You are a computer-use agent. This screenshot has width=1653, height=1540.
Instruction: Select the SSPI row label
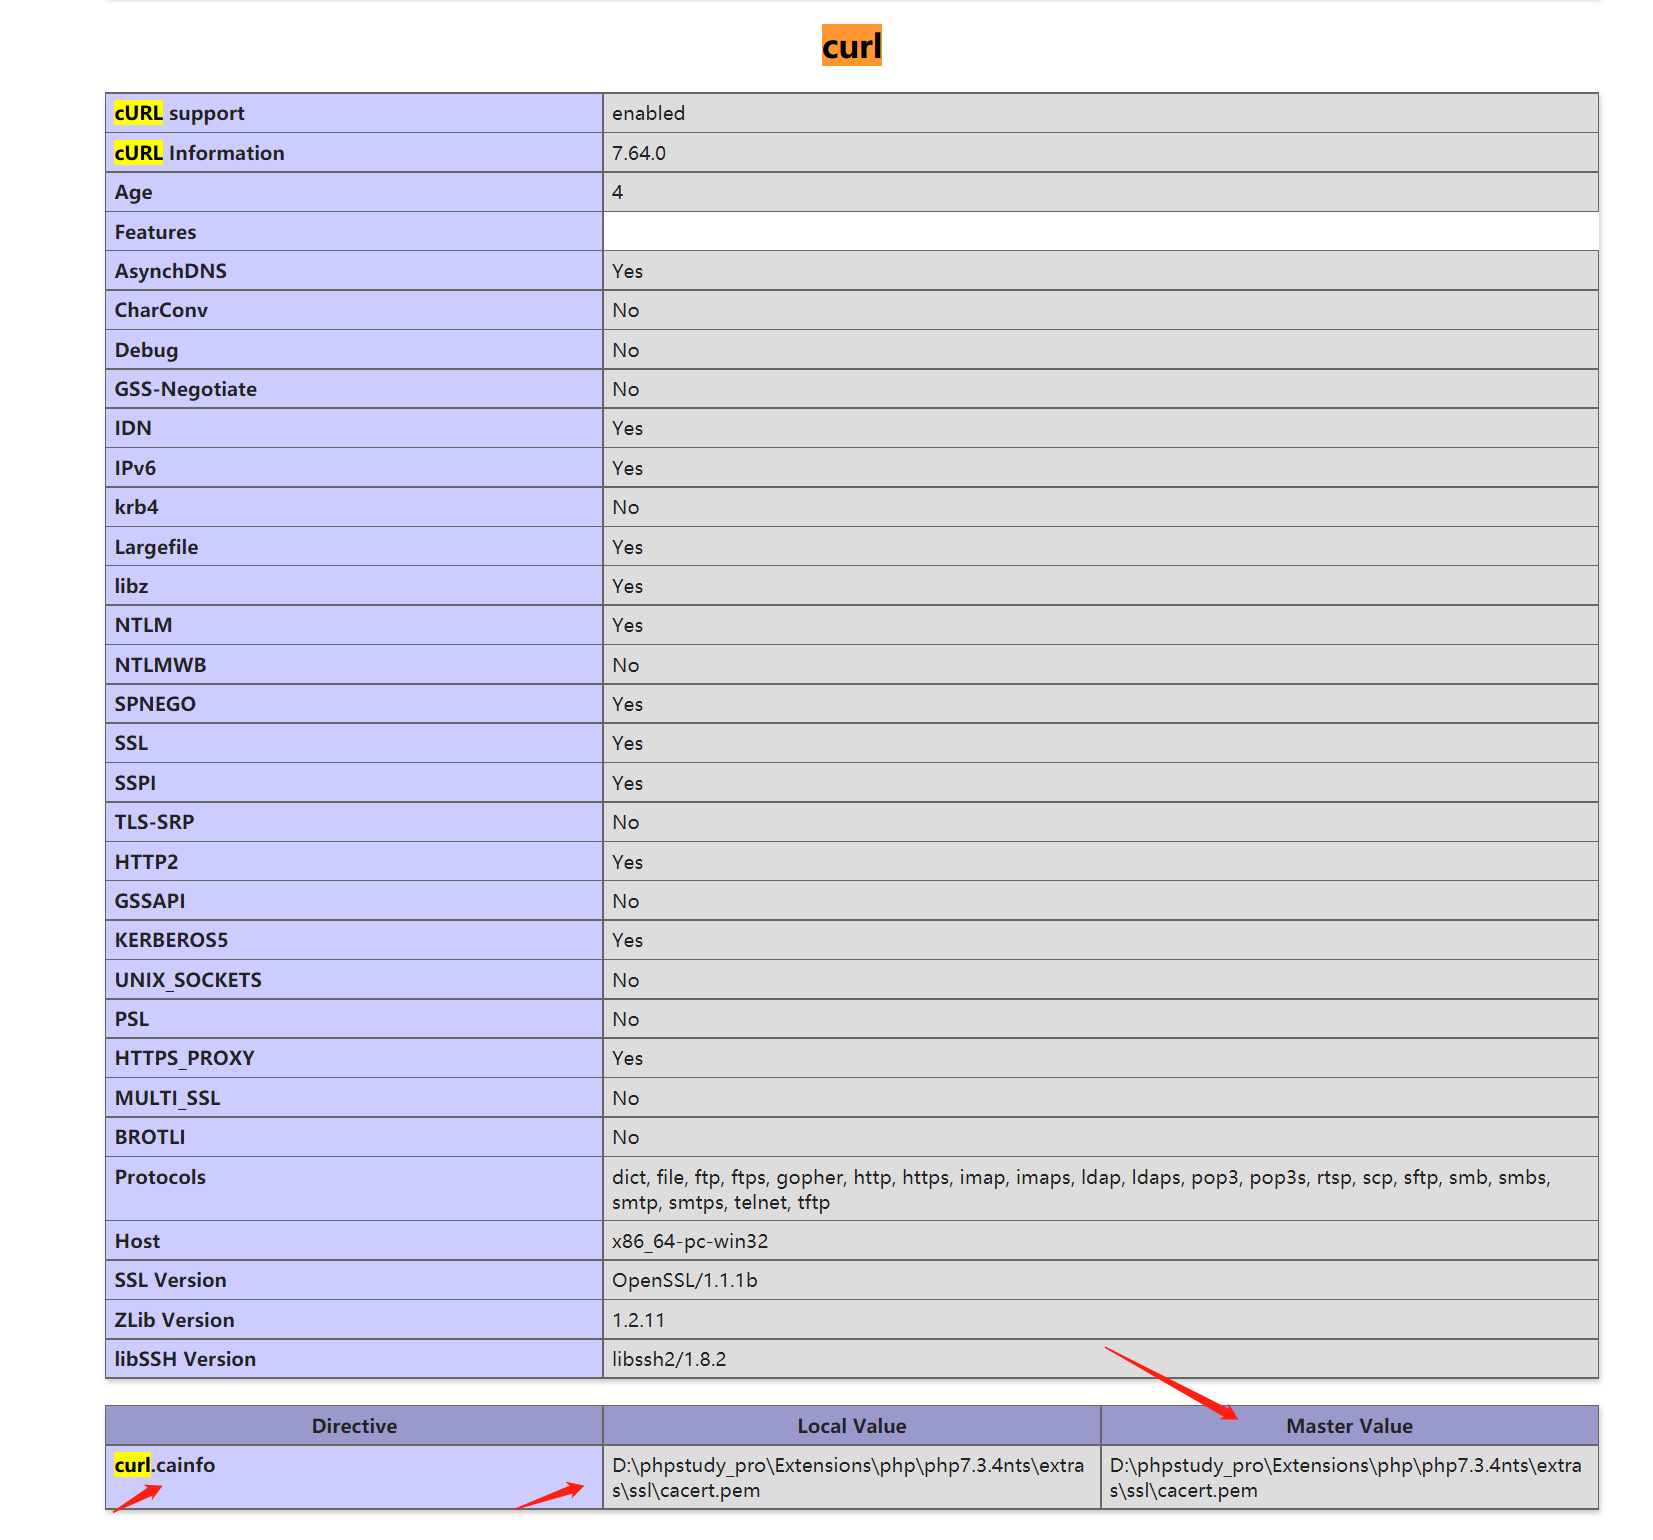(x=135, y=783)
